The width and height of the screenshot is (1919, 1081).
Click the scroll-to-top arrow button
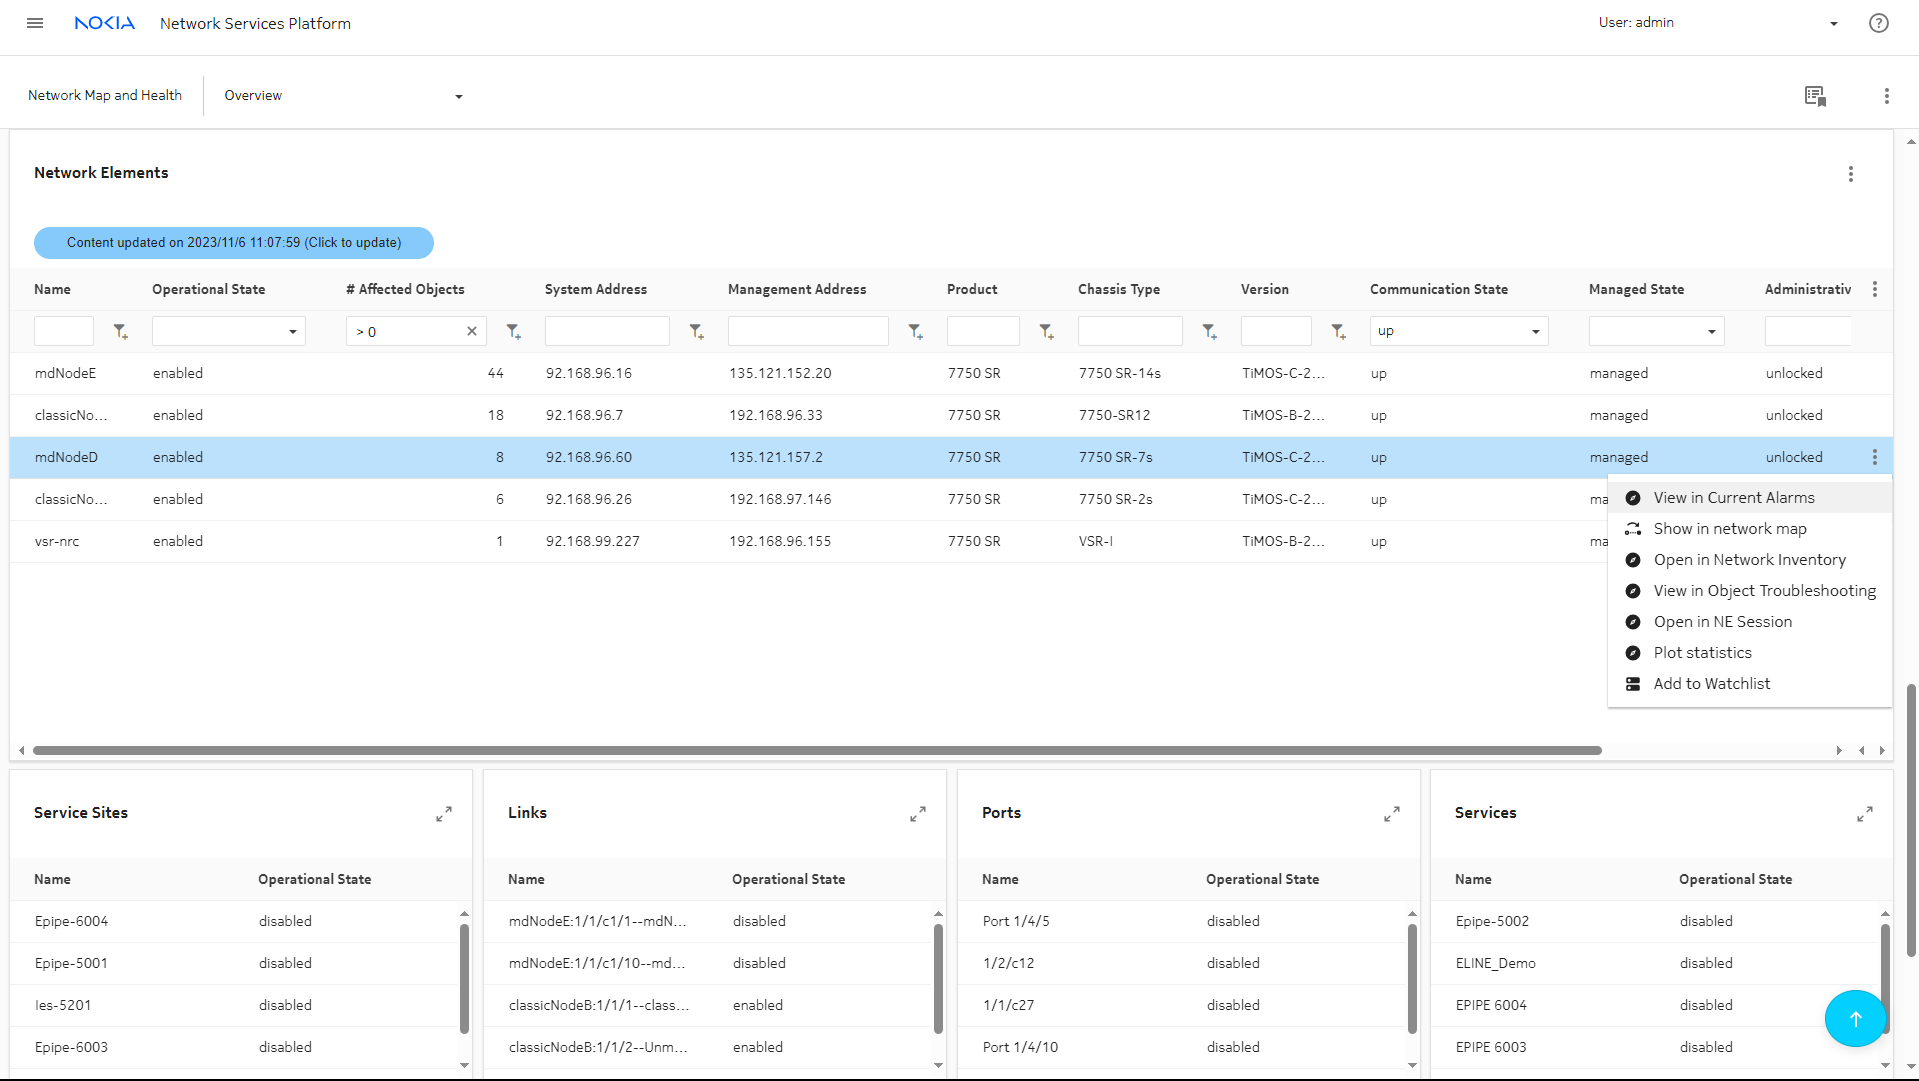[1855, 1018]
